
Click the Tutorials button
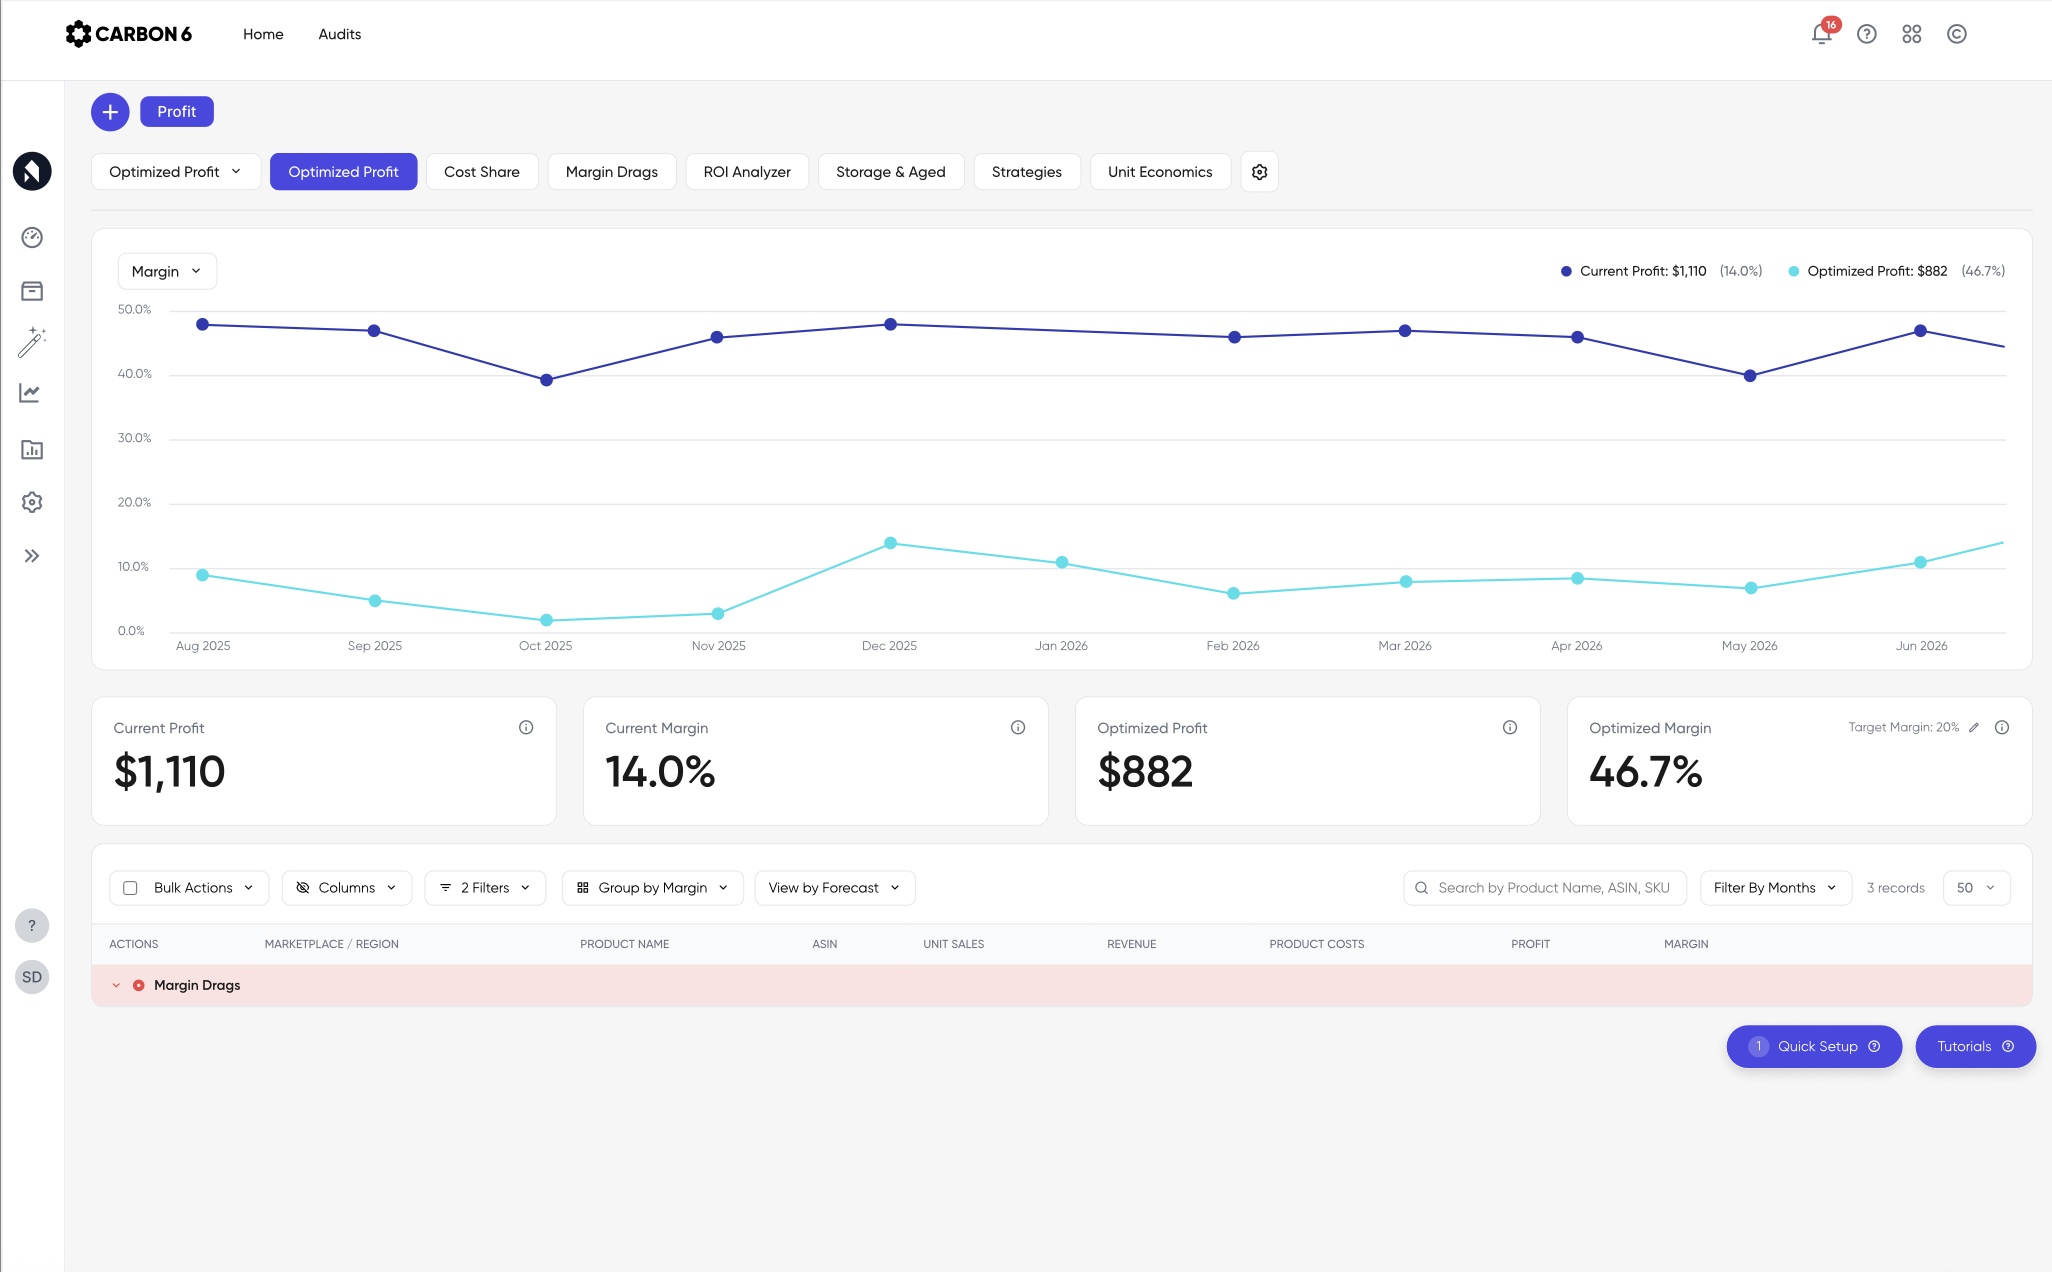pyautogui.click(x=1974, y=1046)
